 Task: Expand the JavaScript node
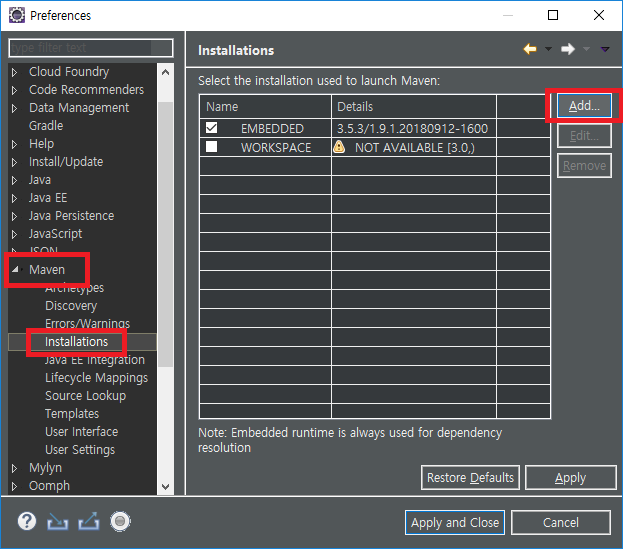click(15, 234)
